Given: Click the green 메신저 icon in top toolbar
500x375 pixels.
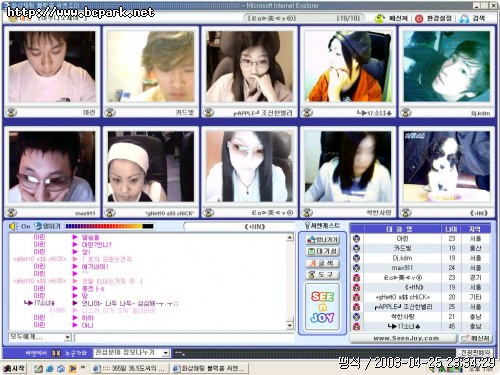Looking at the screenshot, I should pyautogui.click(x=380, y=18).
